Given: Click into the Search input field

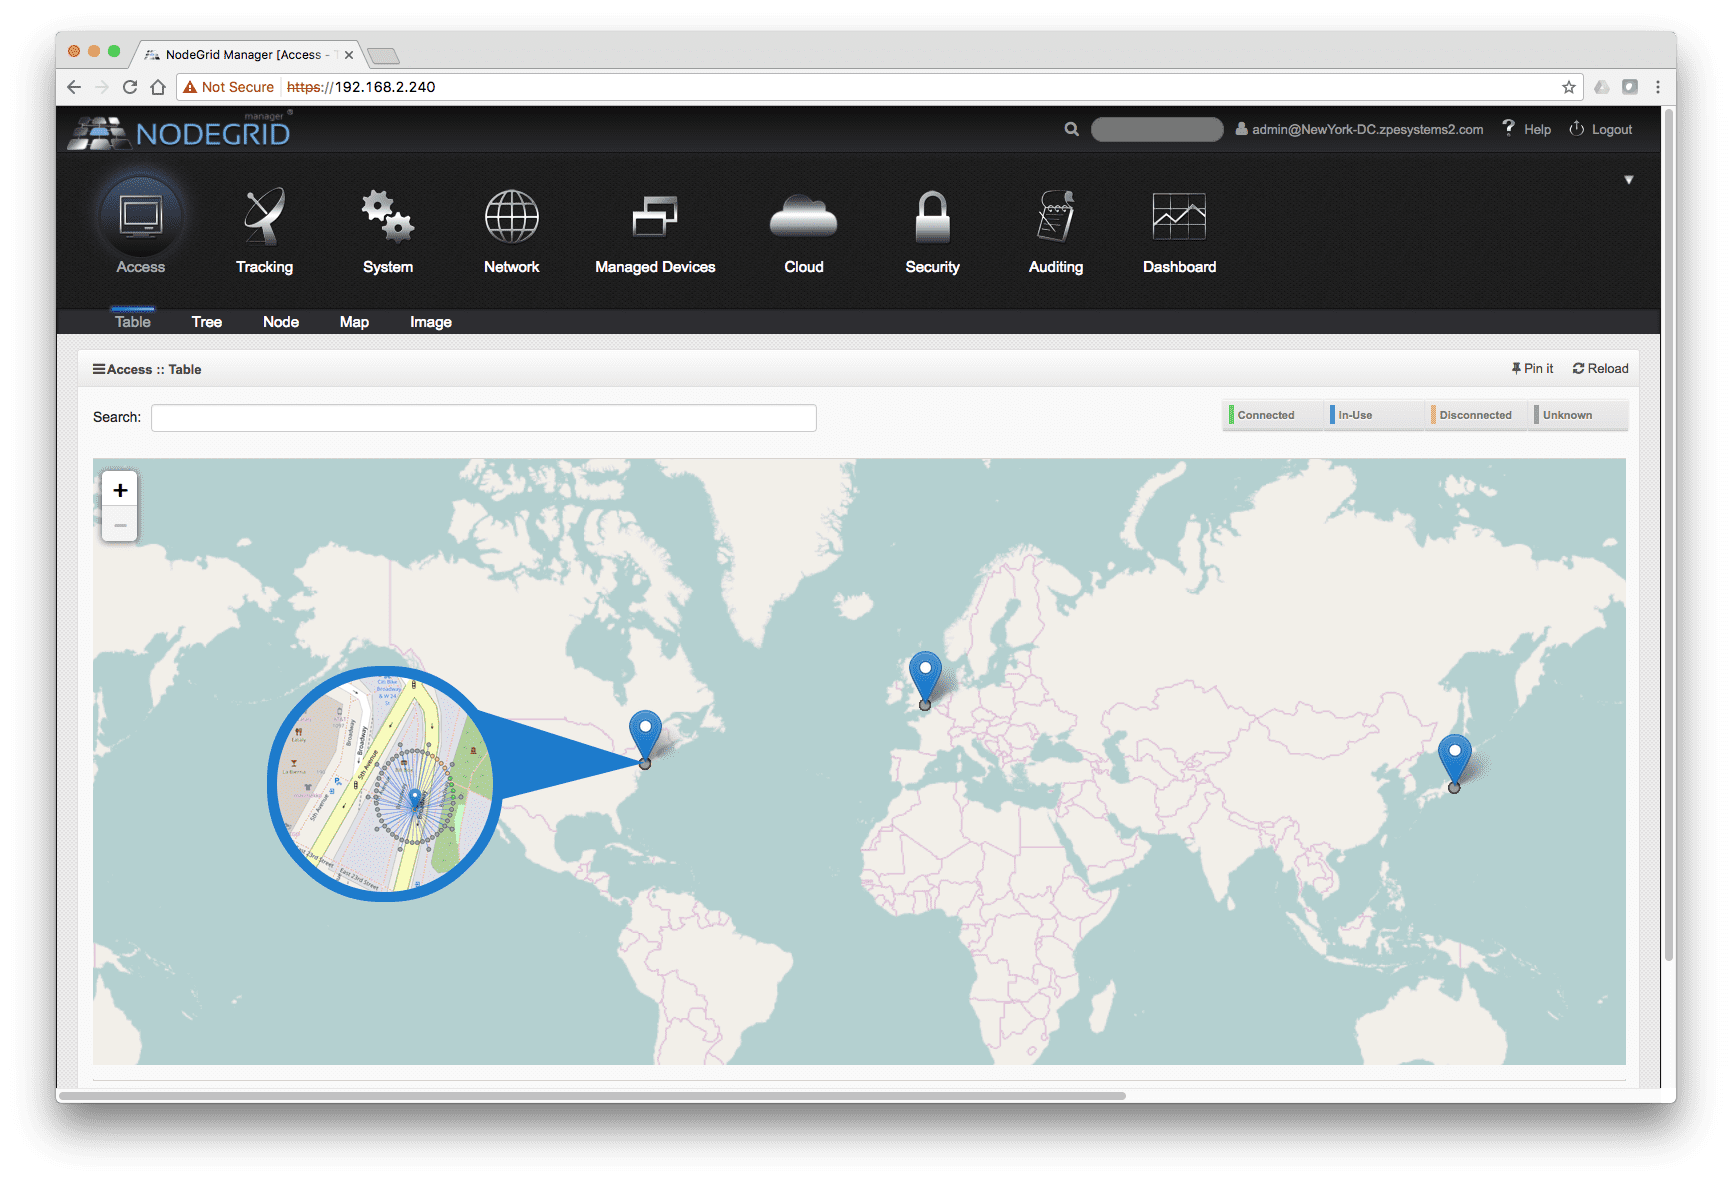Looking at the screenshot, I should 483,418.
